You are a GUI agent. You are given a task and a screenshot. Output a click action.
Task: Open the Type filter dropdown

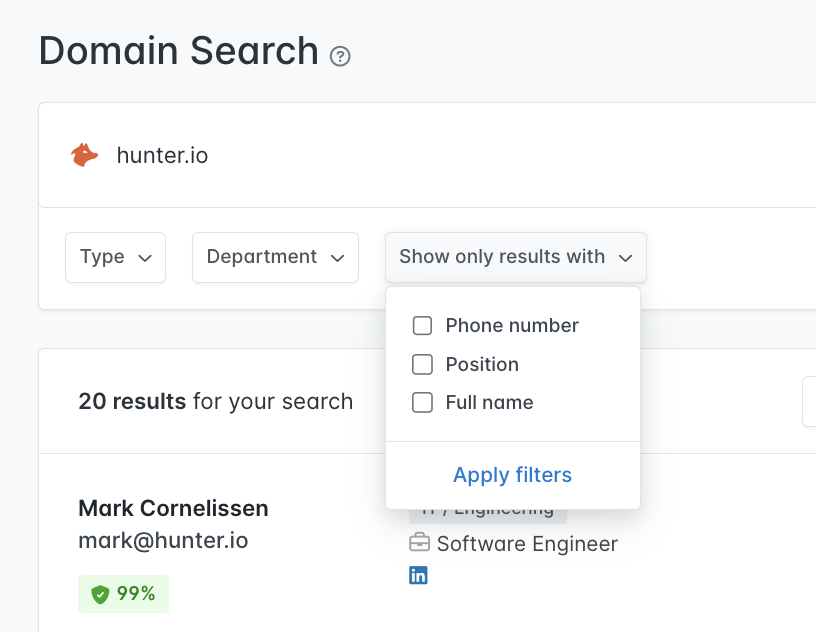point(116,257)
